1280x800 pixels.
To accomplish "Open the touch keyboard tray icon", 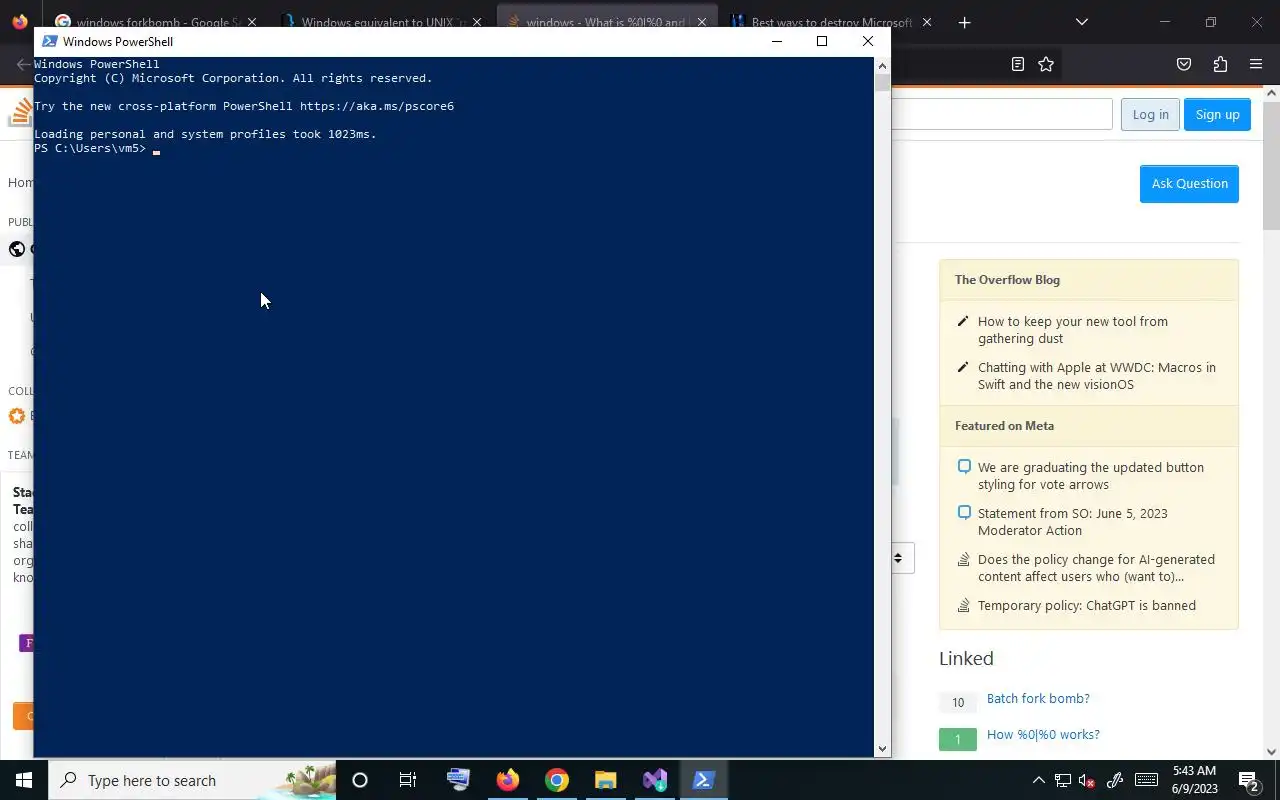I will pos(1146,781).
